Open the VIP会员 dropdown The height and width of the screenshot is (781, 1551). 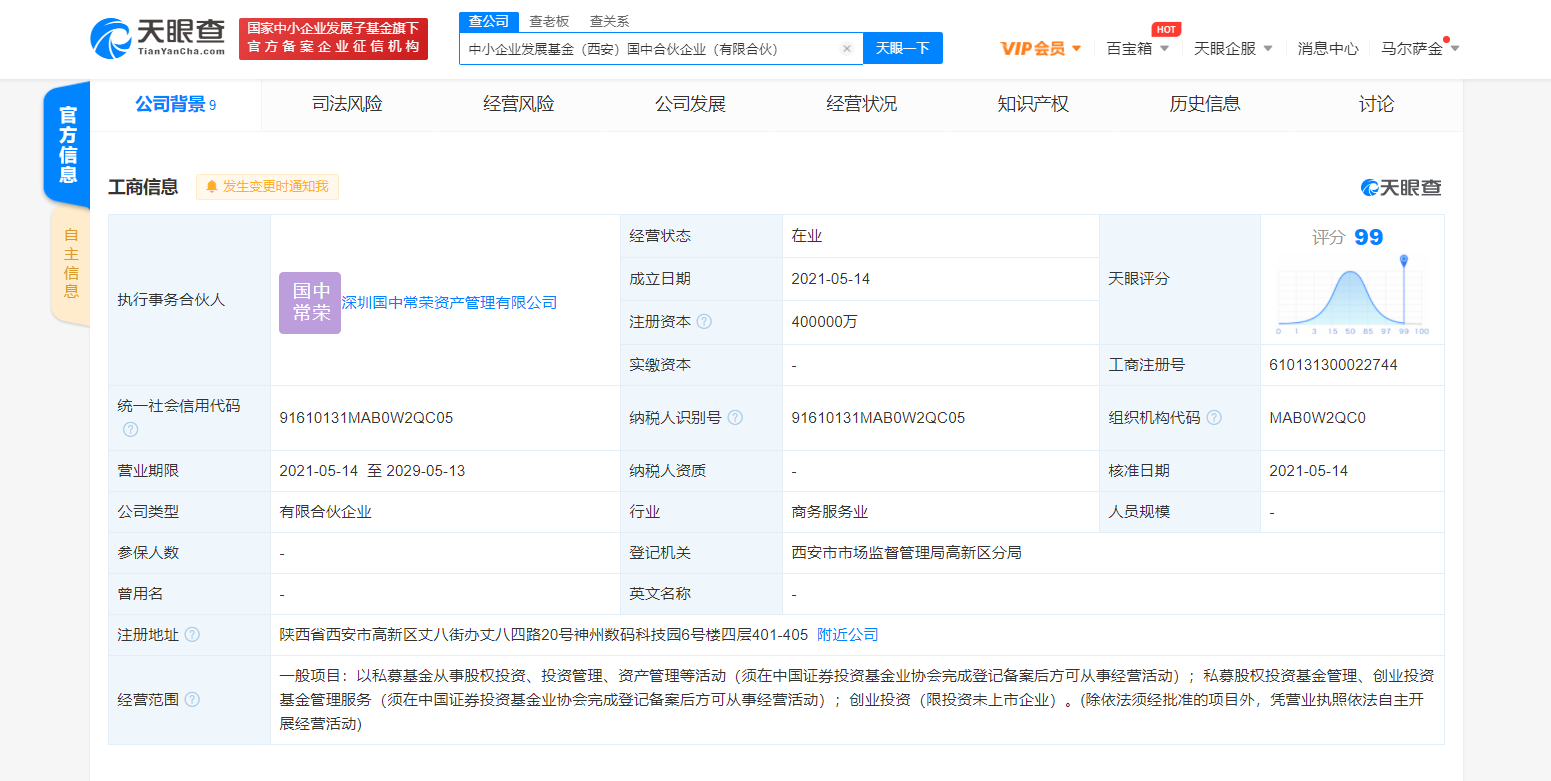pyautogui.click(x=1041, y=48)
